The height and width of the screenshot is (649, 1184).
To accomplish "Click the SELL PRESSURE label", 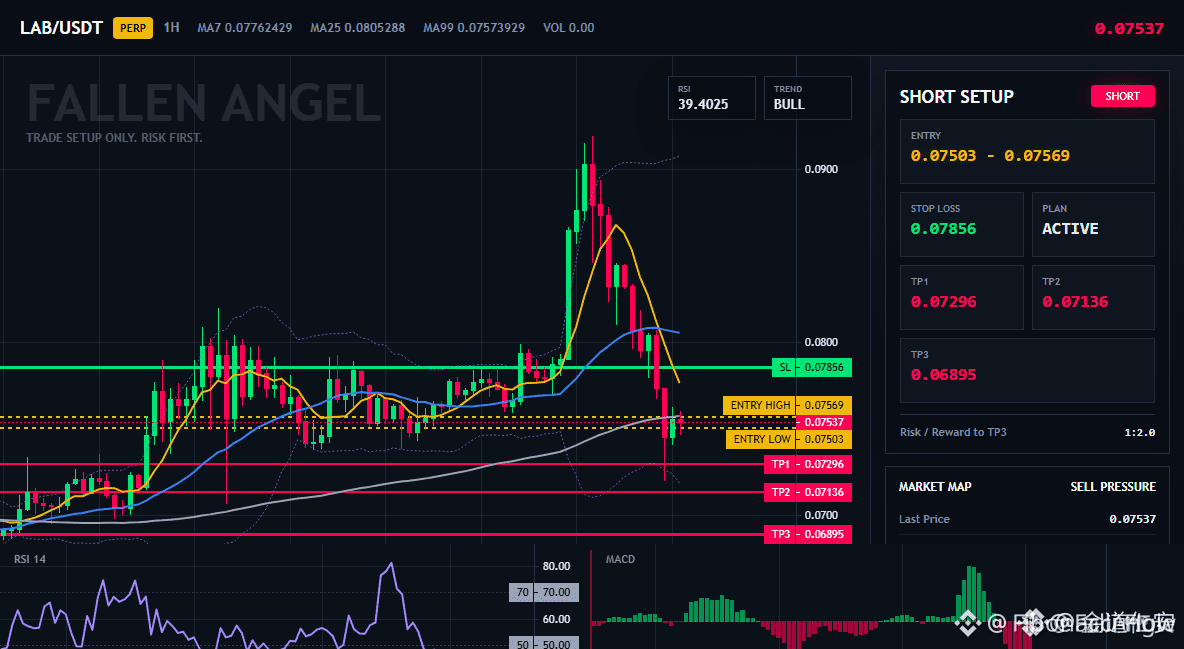I will pyautogui.click(x=1112, y=487).
